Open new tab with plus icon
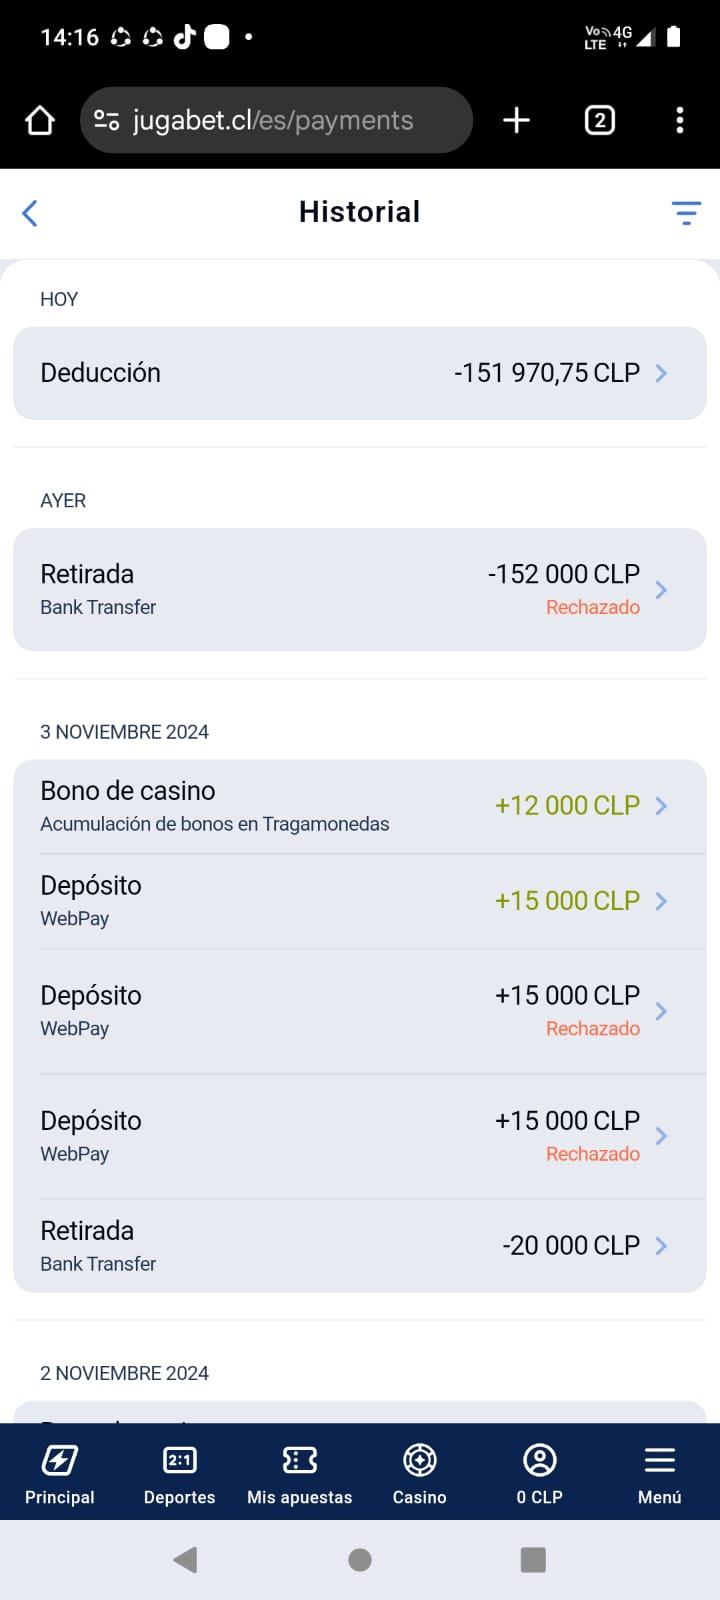 (516, 121)
